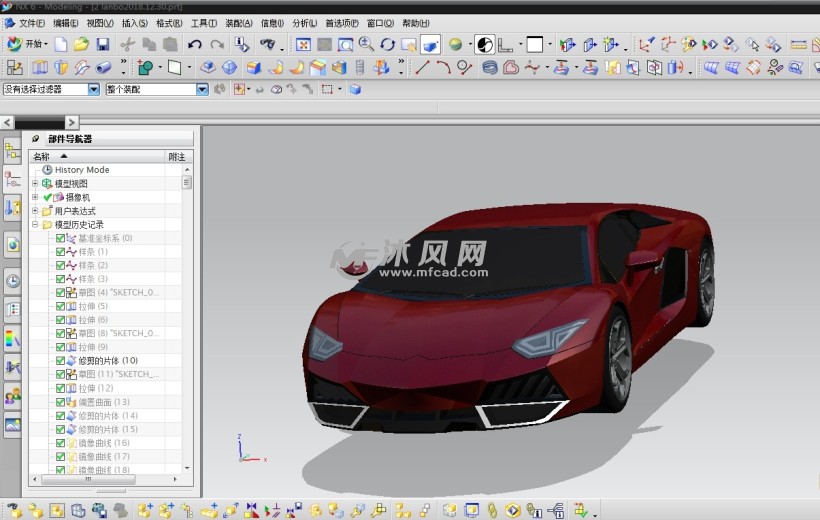This screenshot has width=820, height=520.
Task: Open the Internet Explorer sidebar icon
Action: click(13, 245)
